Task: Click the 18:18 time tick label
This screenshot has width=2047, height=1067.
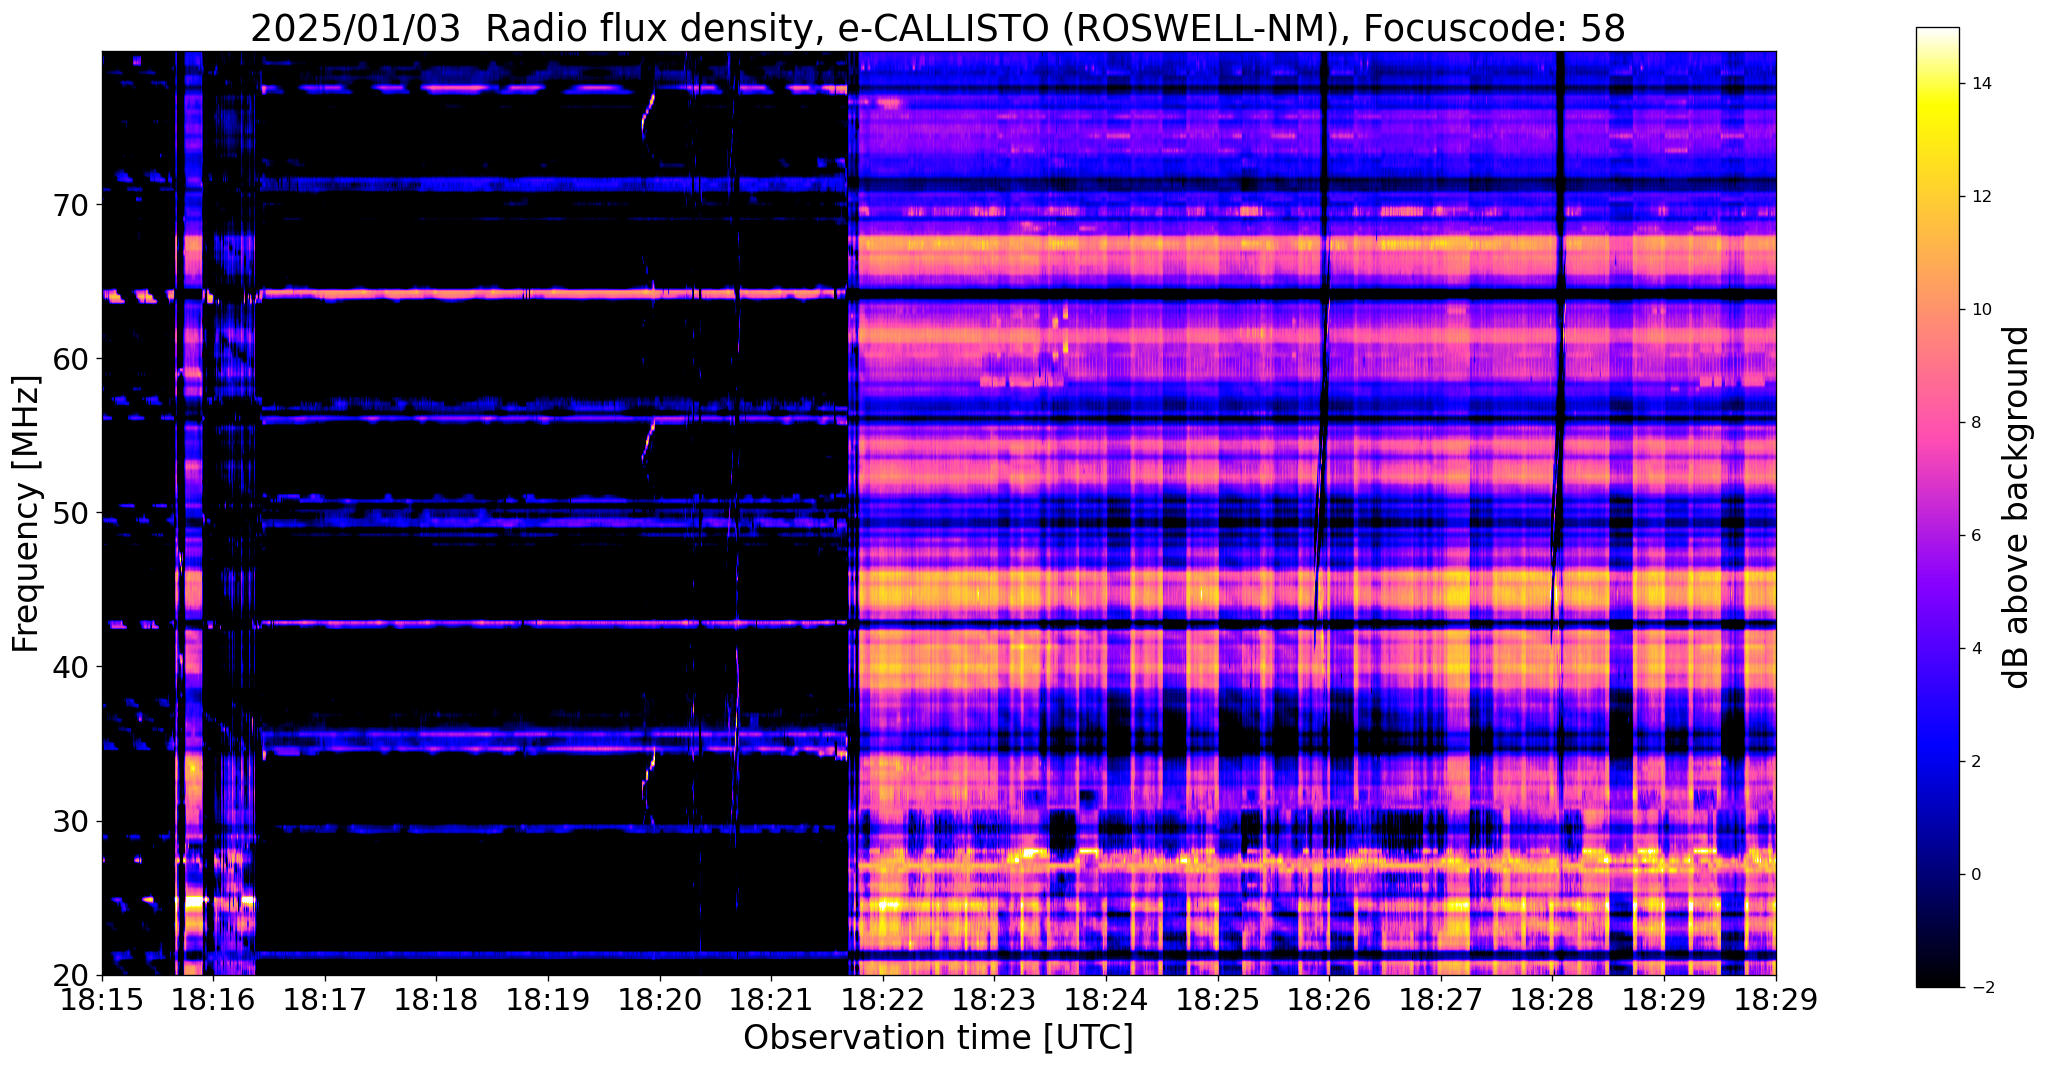Action: pyautogui.click(x=436, y=1000)
